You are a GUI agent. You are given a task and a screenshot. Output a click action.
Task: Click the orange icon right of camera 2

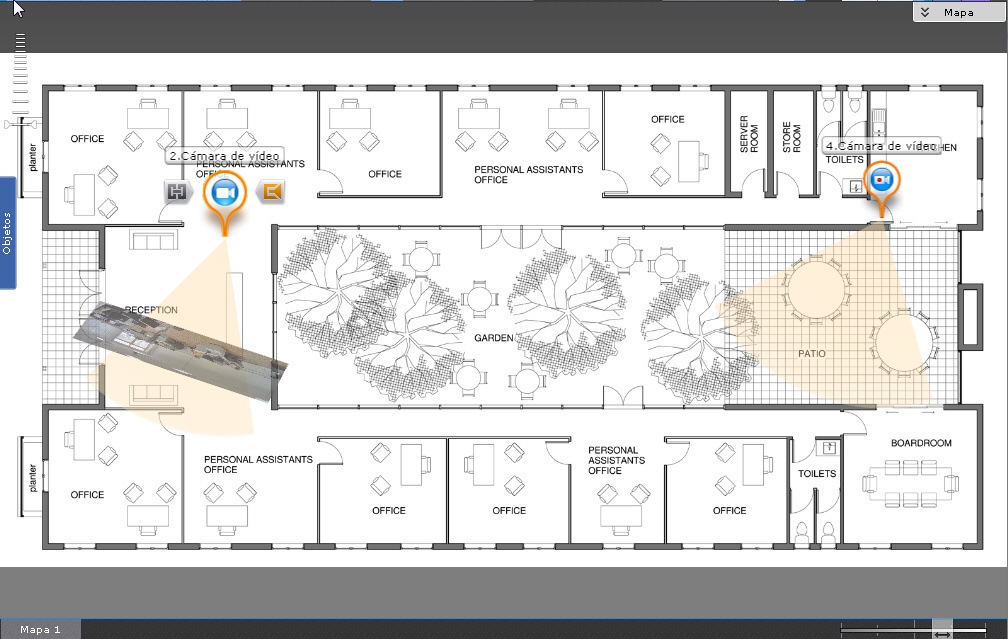click(x=270, y=192)
